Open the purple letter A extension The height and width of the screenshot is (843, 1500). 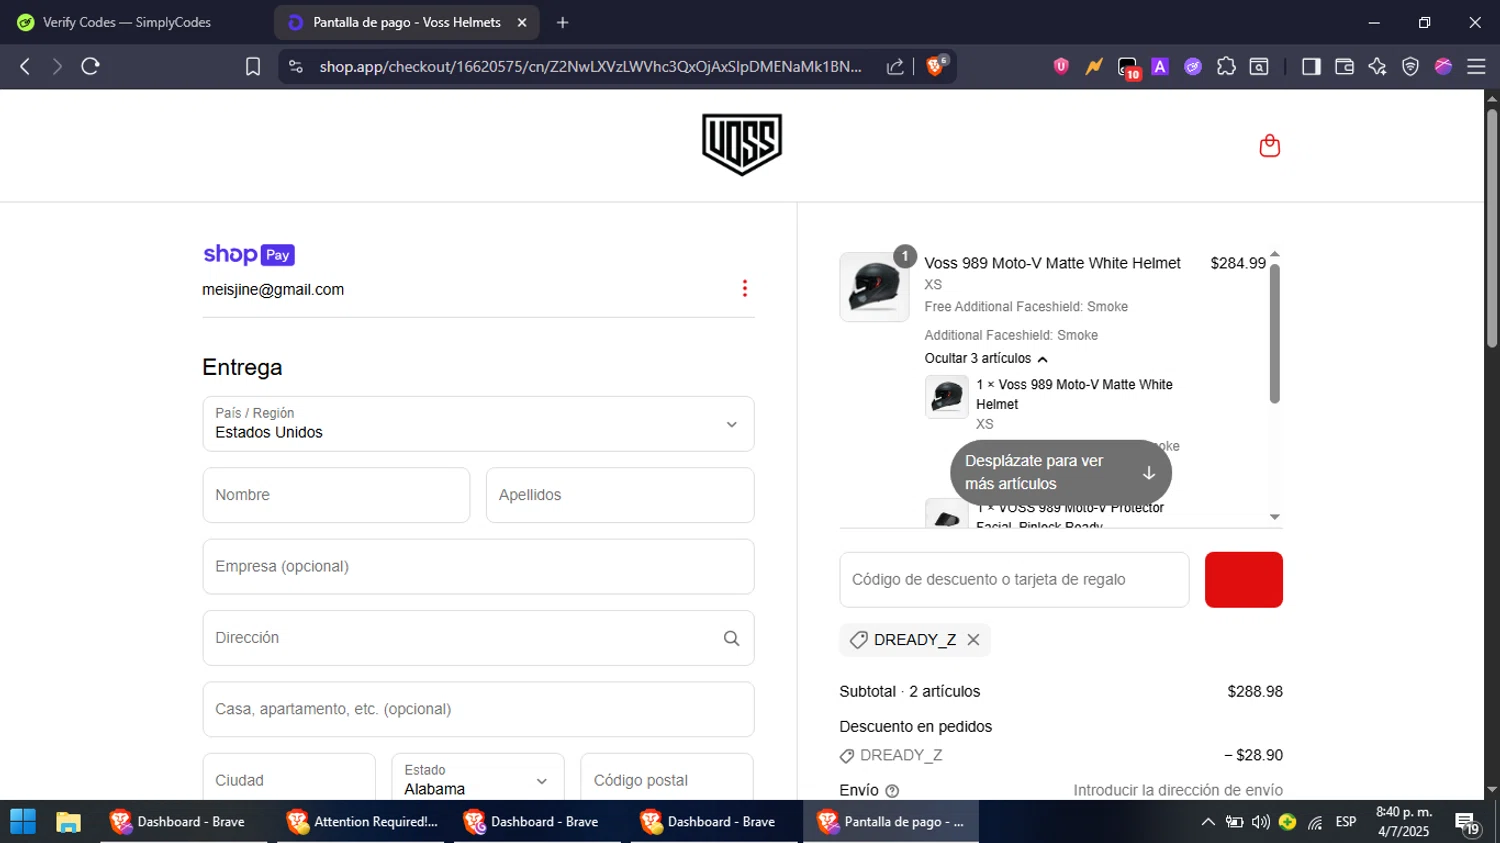click(x=1160, y=66)
